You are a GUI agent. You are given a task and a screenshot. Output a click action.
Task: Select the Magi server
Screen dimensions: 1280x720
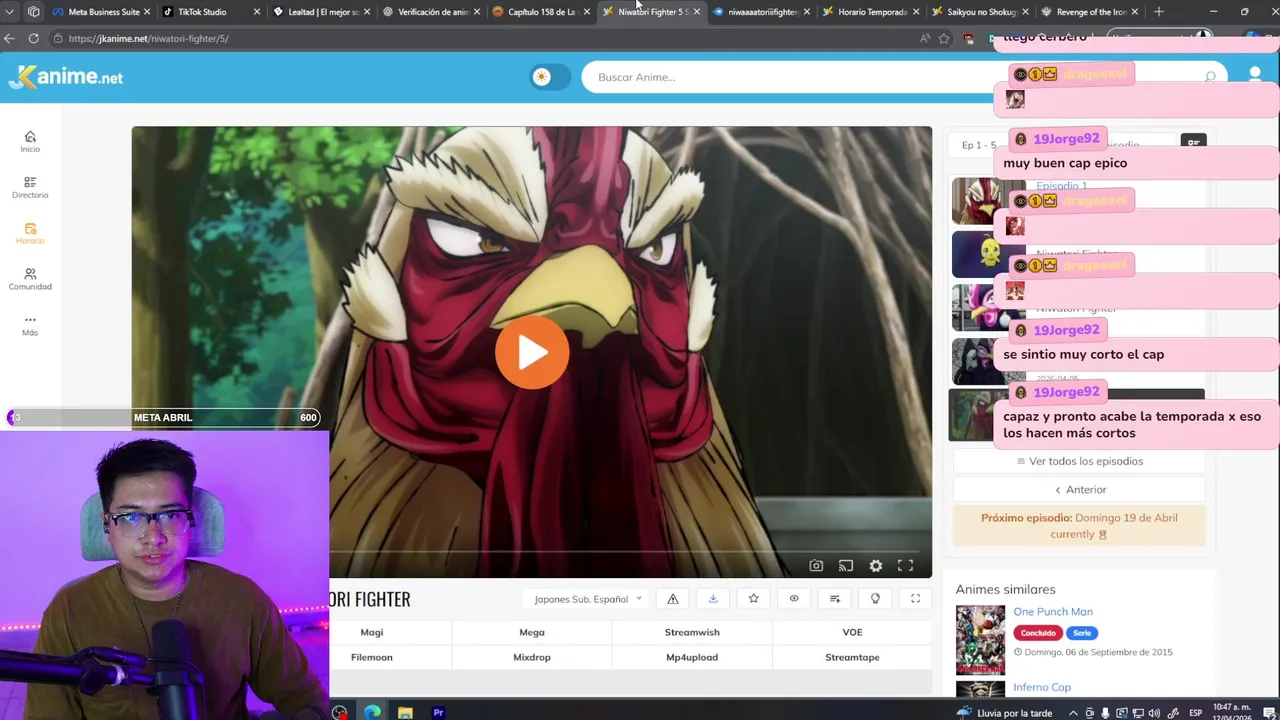click(x=372, y=632)
